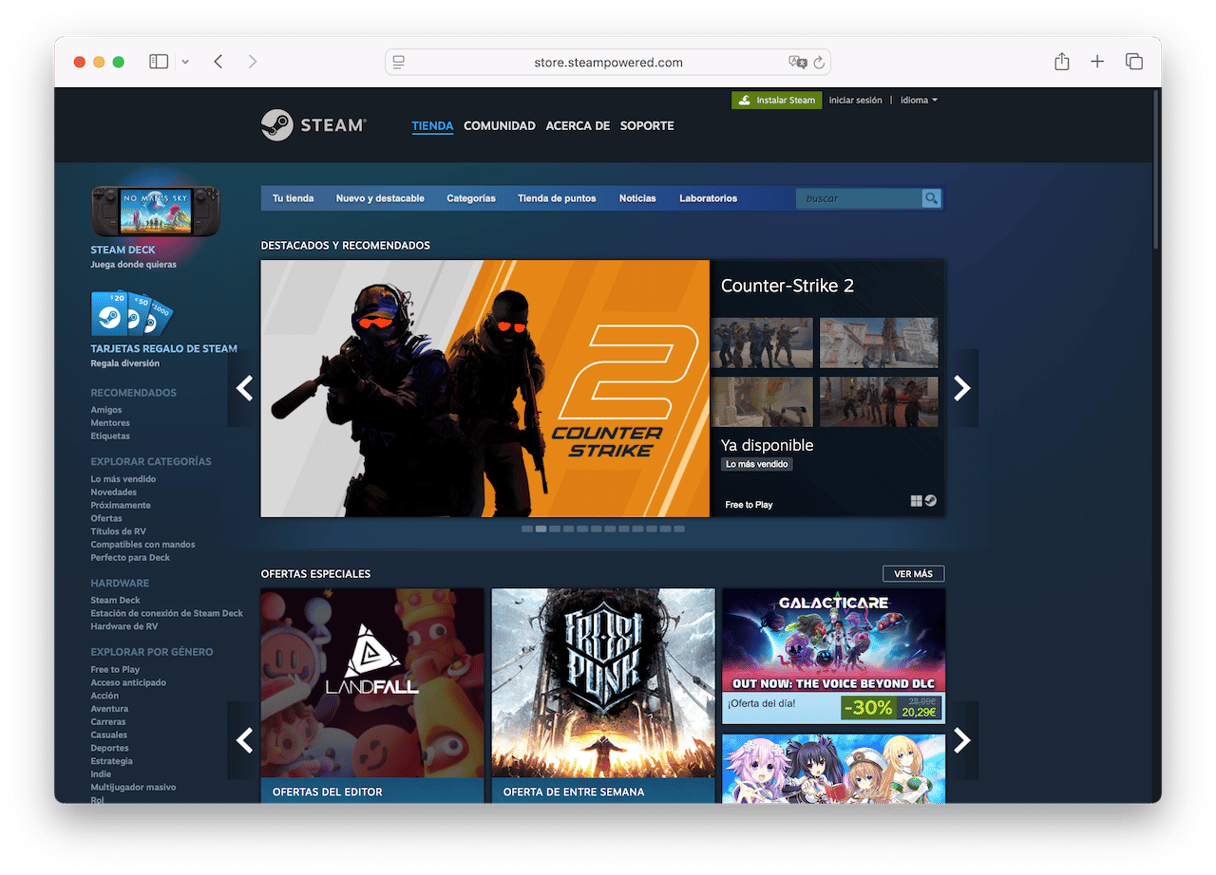Open the TIENDA tab
Image resolution: width=1216 pixels, height=875 pixels.
point(432,126)
